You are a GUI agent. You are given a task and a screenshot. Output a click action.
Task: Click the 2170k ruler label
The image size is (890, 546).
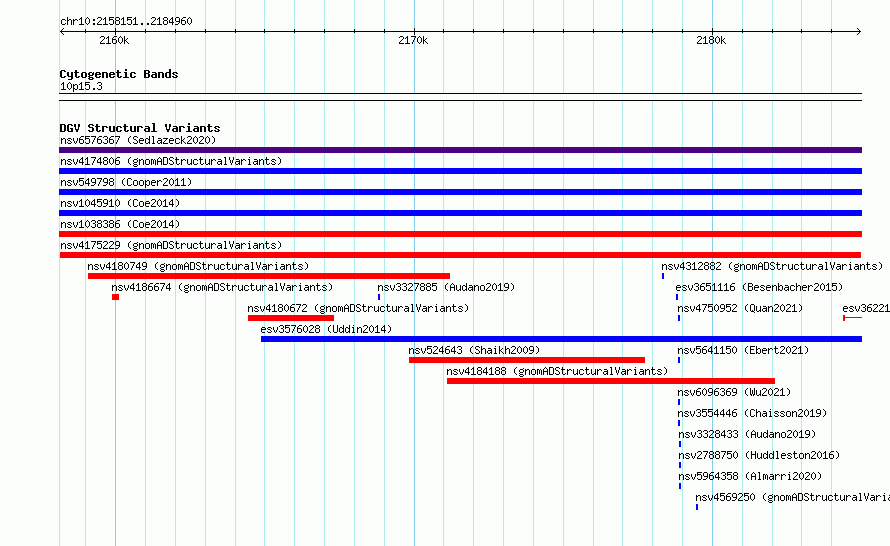[413, 40]
